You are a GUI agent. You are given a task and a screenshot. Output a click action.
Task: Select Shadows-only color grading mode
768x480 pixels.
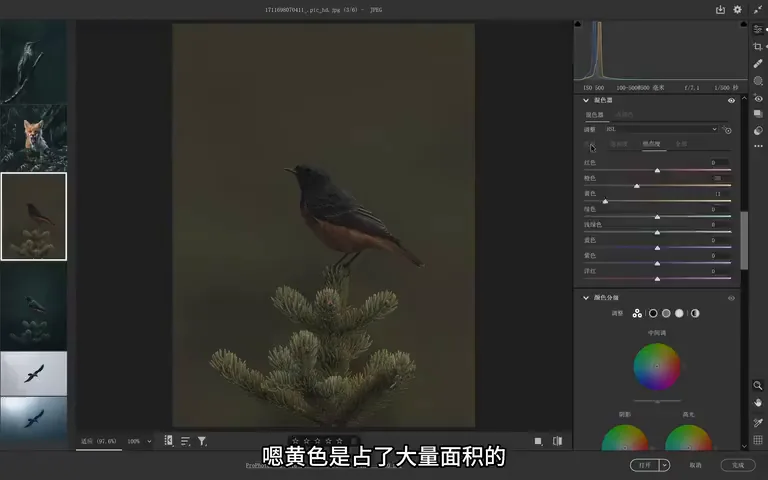653,313
